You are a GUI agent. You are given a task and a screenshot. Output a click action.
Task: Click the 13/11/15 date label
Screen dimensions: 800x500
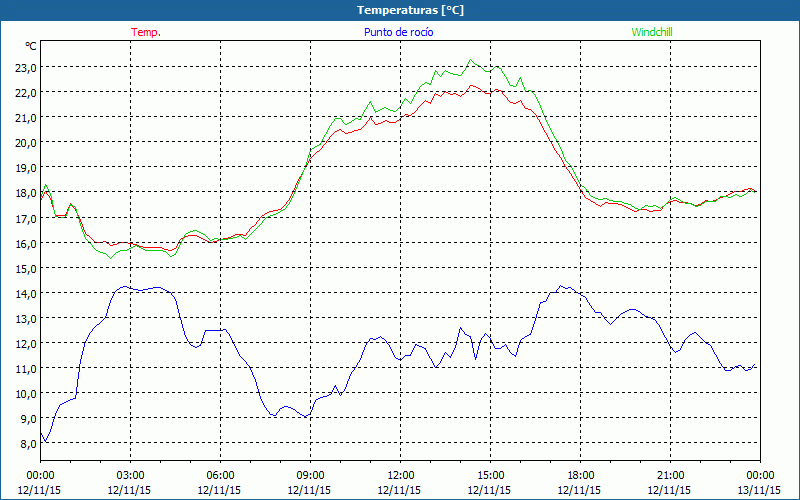pyautogui.click(x=759, y=490)
